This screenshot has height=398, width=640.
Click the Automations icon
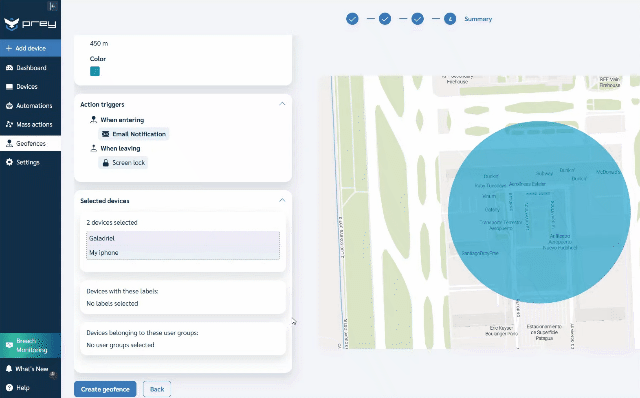(9, 106)
